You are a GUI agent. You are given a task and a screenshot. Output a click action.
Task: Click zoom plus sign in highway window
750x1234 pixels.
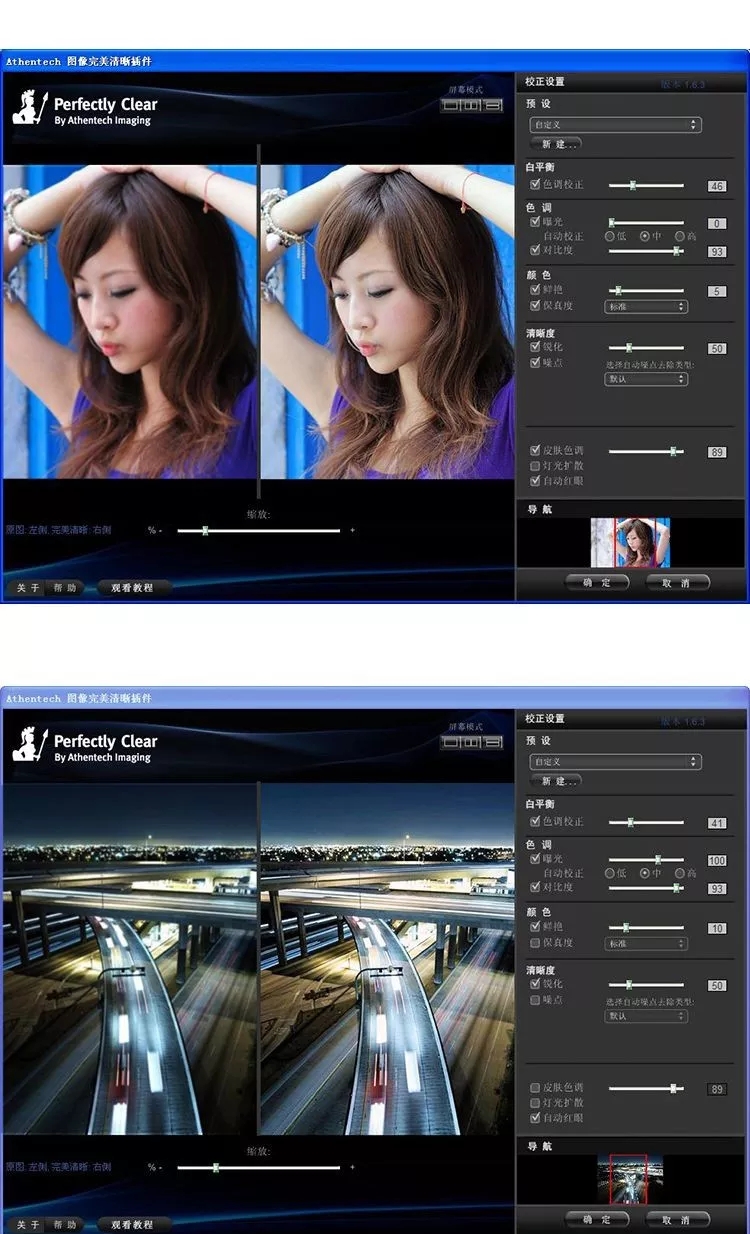[352, 1167]
